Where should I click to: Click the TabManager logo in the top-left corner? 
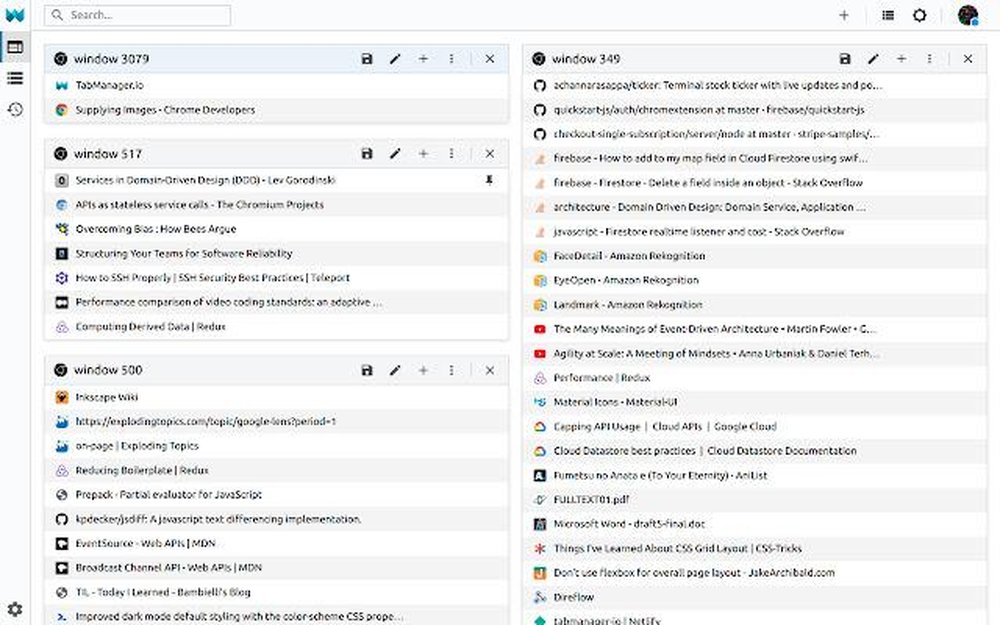[x=14, y=15]
